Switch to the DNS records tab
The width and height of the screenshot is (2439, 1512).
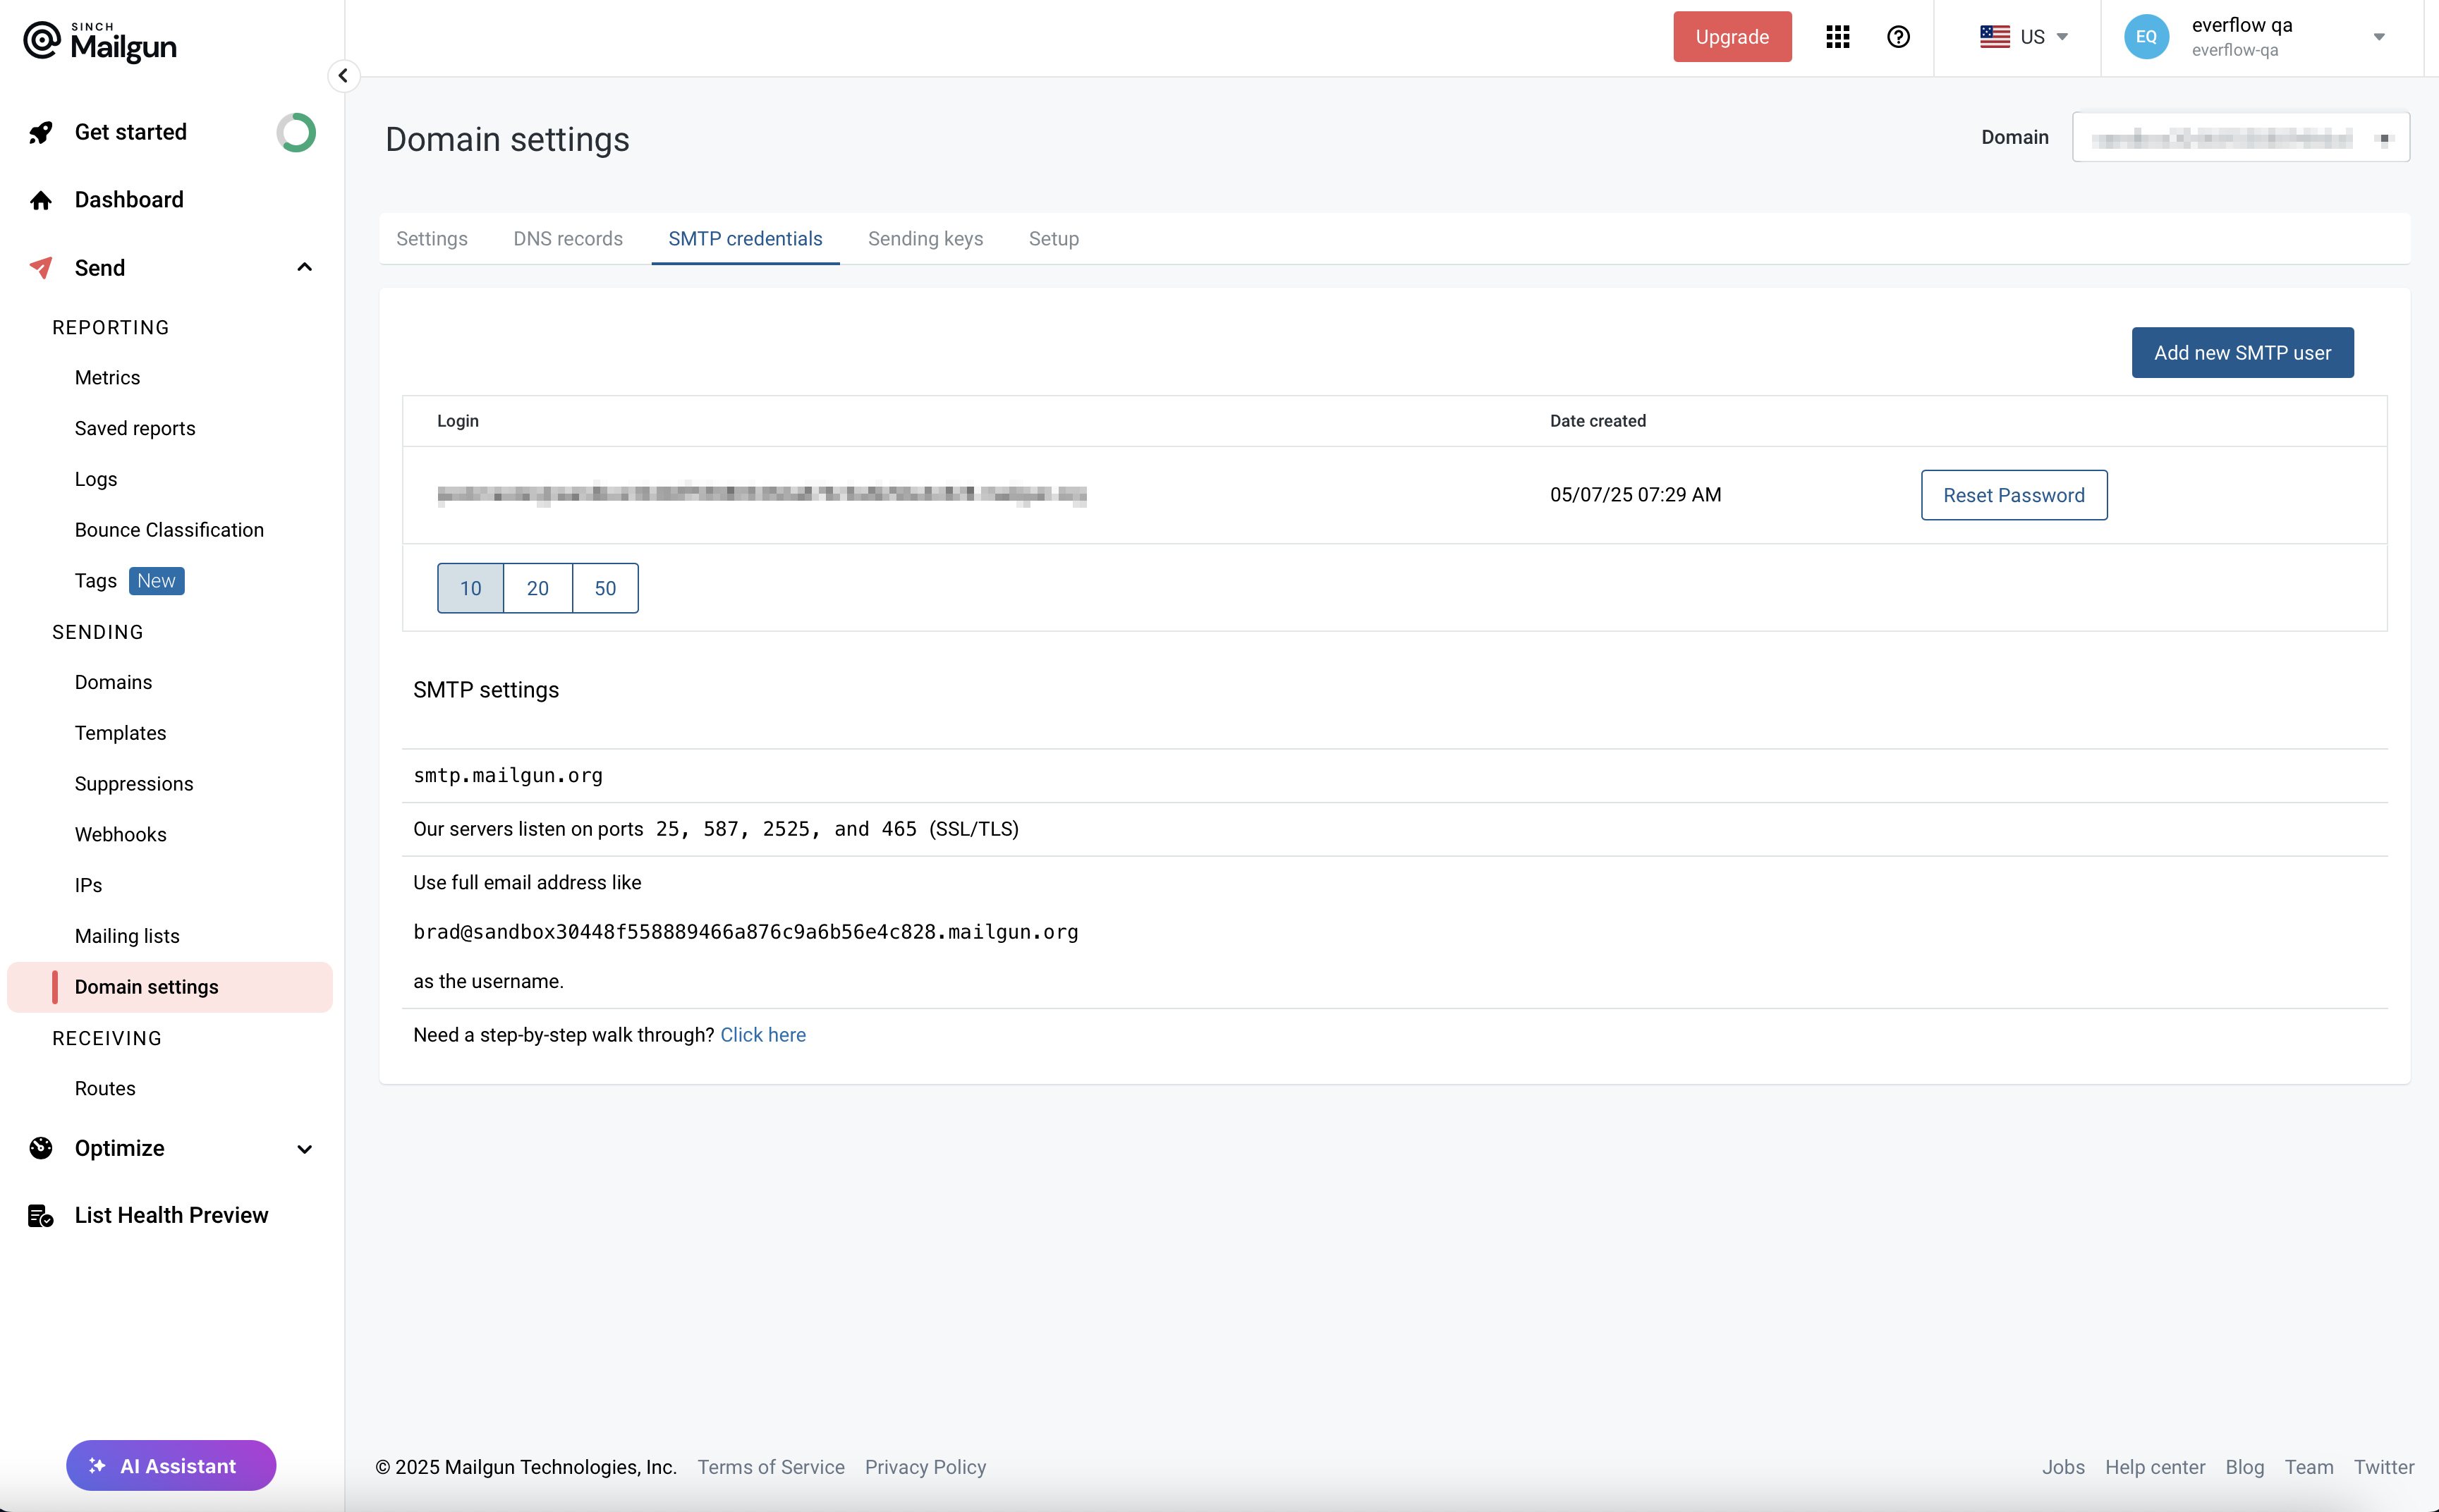[567, 238]
